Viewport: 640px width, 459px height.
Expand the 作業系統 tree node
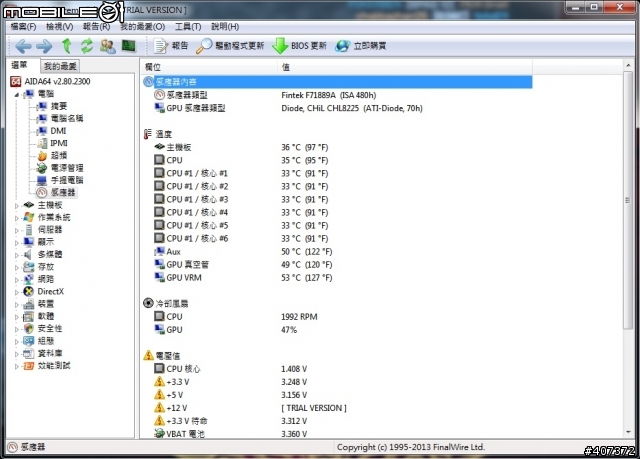(17, 218)
